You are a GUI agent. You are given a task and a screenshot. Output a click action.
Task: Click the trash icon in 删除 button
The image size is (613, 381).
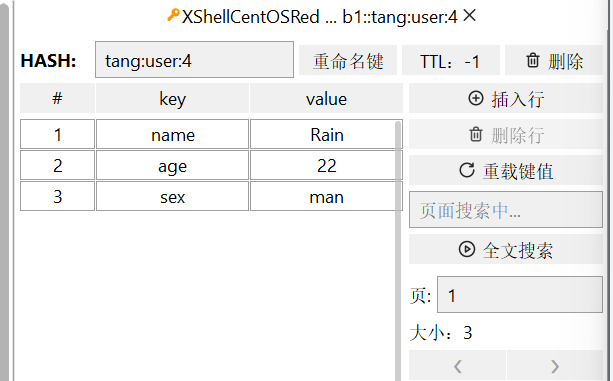532,61
